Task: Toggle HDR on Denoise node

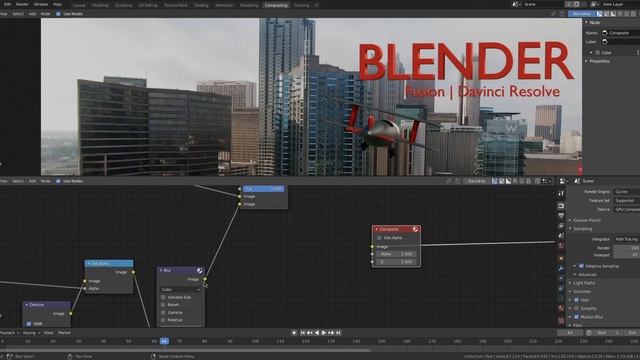Action: [29, 324]
